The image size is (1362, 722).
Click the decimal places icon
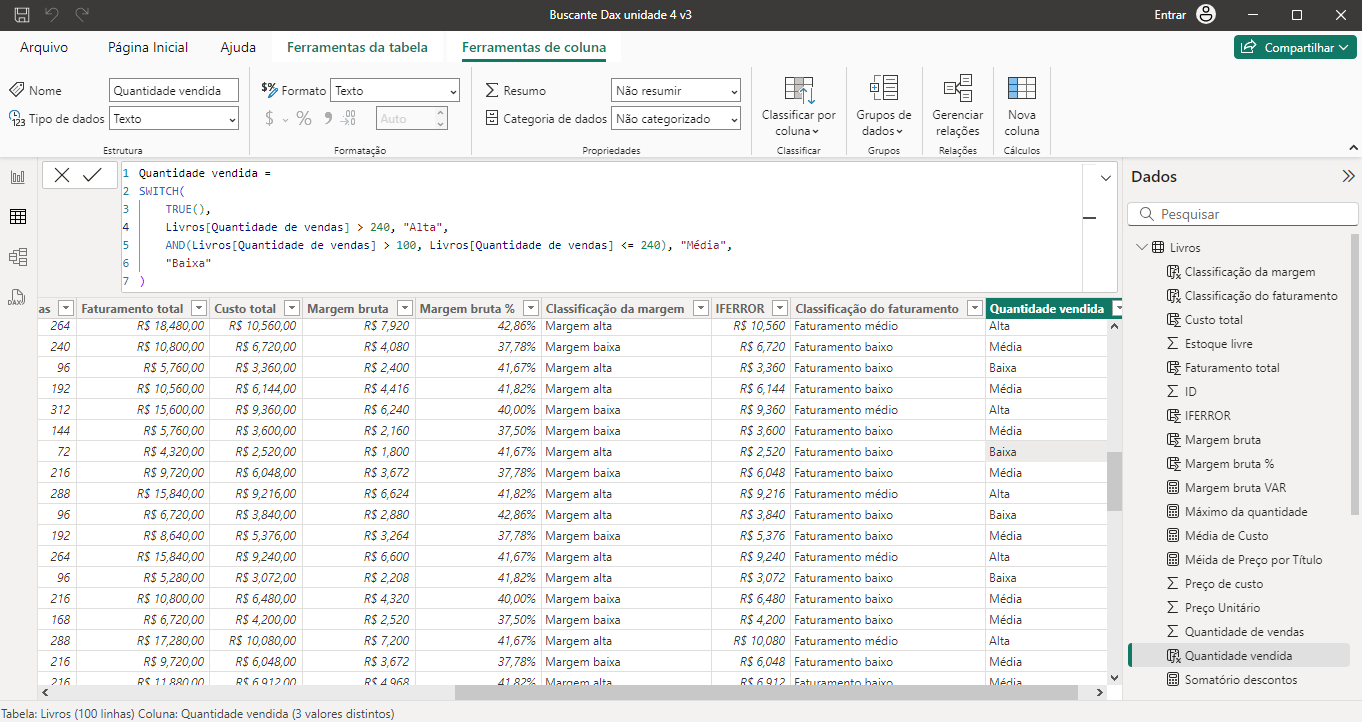pos(348,119)
